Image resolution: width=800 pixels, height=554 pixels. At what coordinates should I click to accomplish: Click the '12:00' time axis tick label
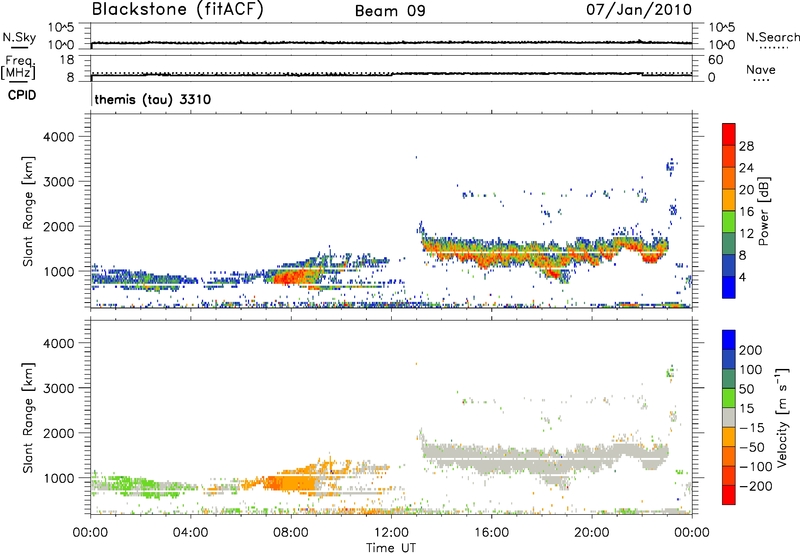391,533
